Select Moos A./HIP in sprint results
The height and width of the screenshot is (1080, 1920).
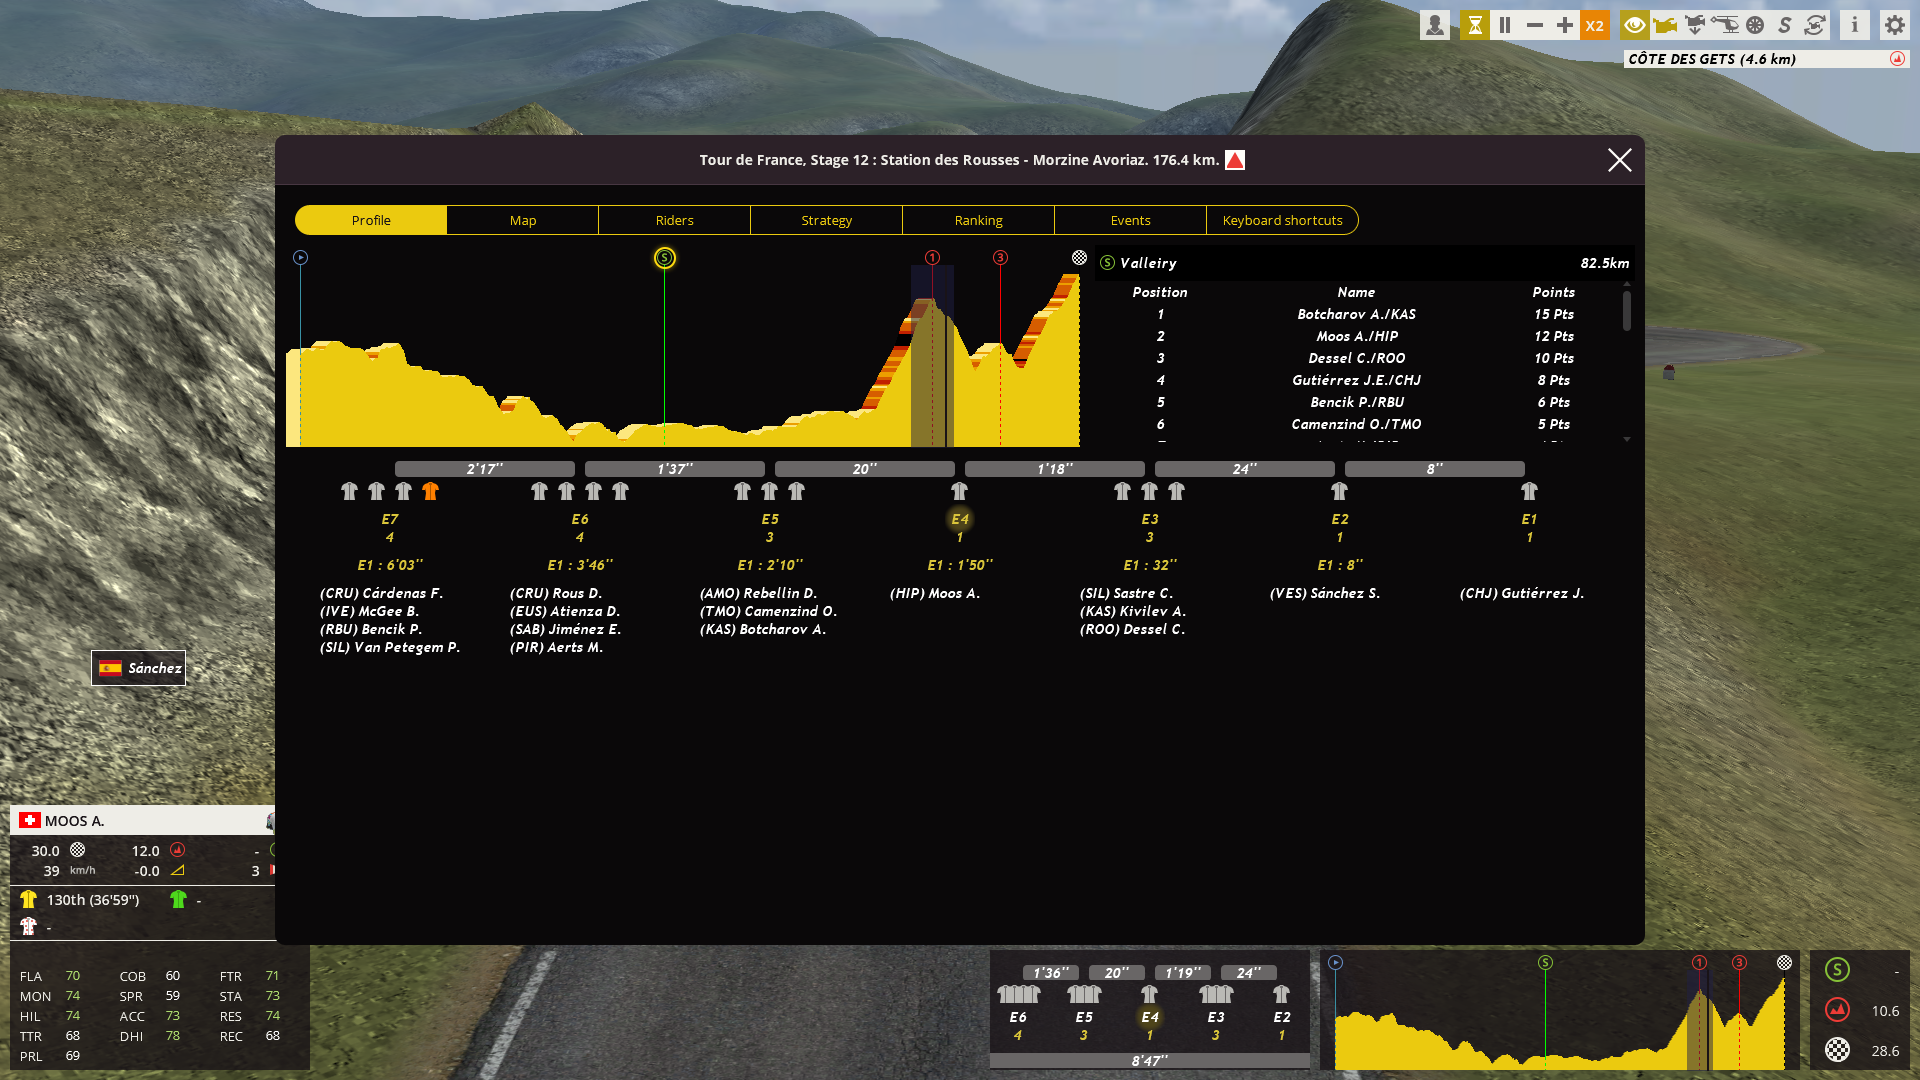(1356, 336)
